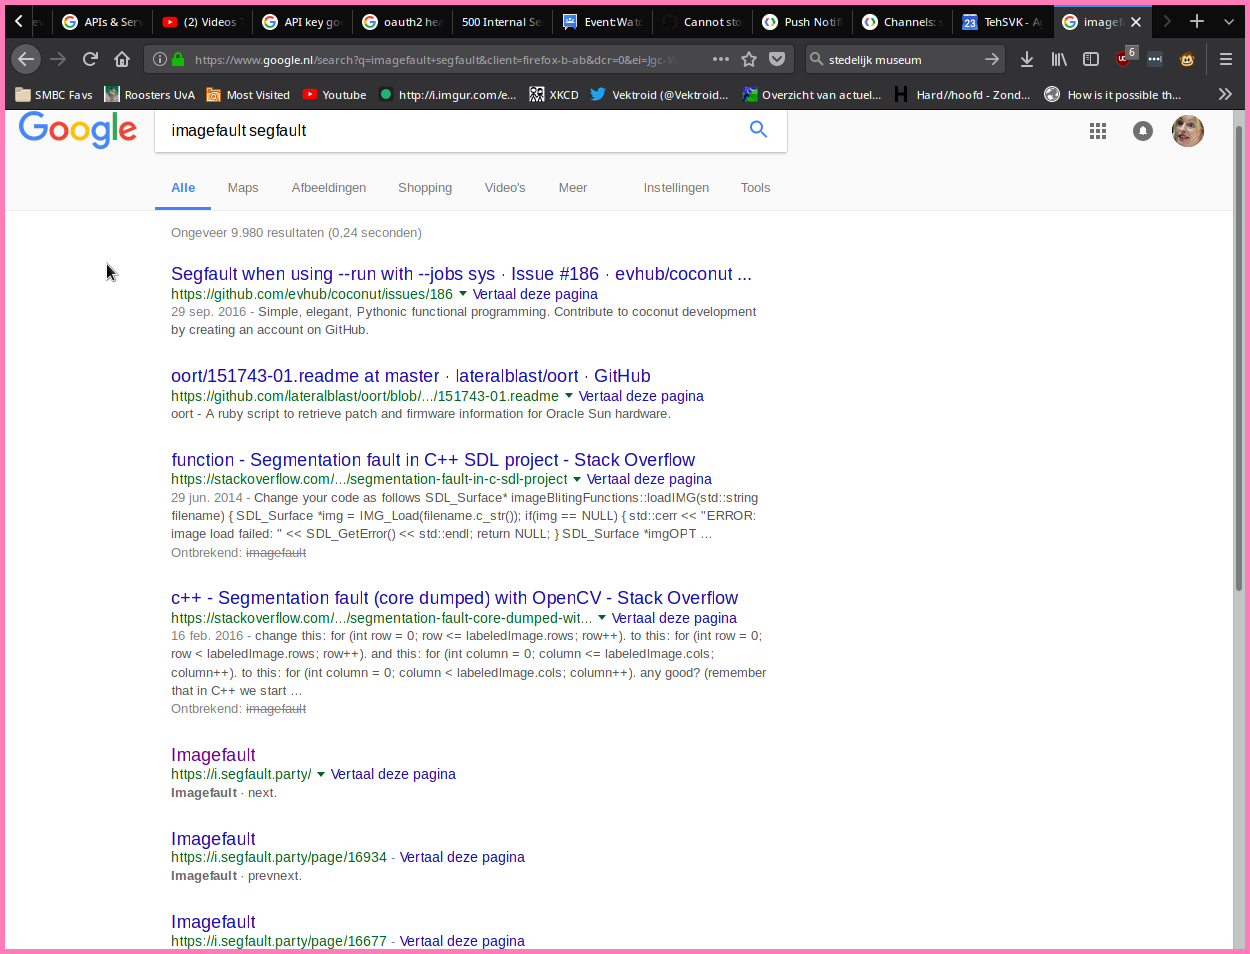Expand dropdown arrow beside i.segfault.party URL
The width and height of the screenshot is (1250, 954).
(321, 774)
